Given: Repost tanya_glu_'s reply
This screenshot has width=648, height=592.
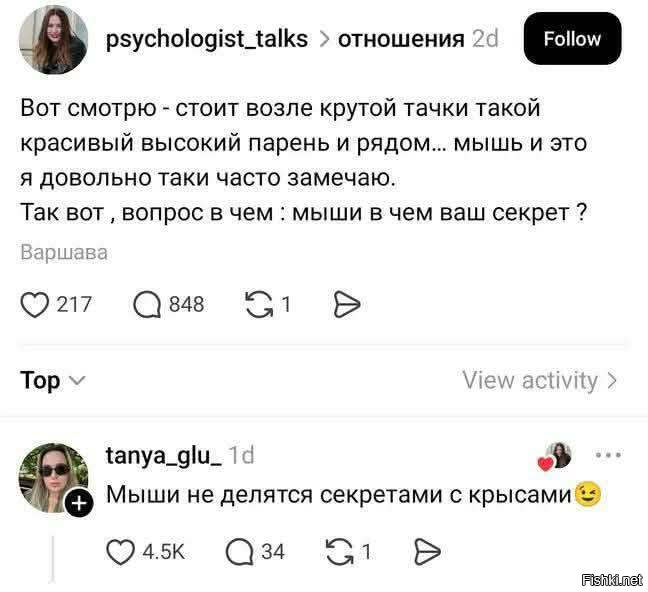Looking at the screenshot, I should [341, 551].
